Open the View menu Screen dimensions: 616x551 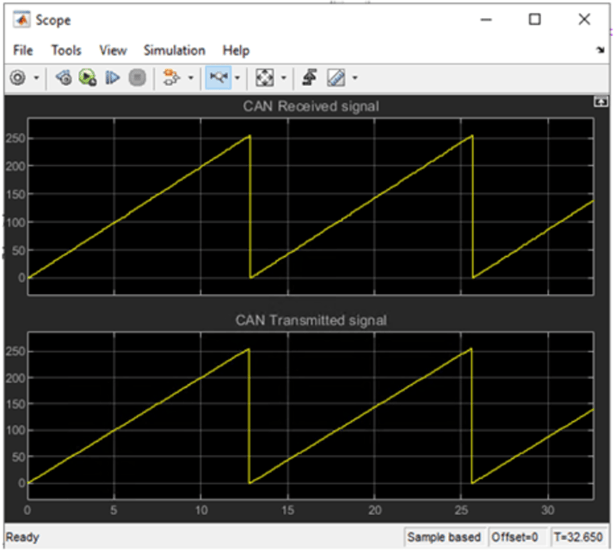[x=113, y=50]
